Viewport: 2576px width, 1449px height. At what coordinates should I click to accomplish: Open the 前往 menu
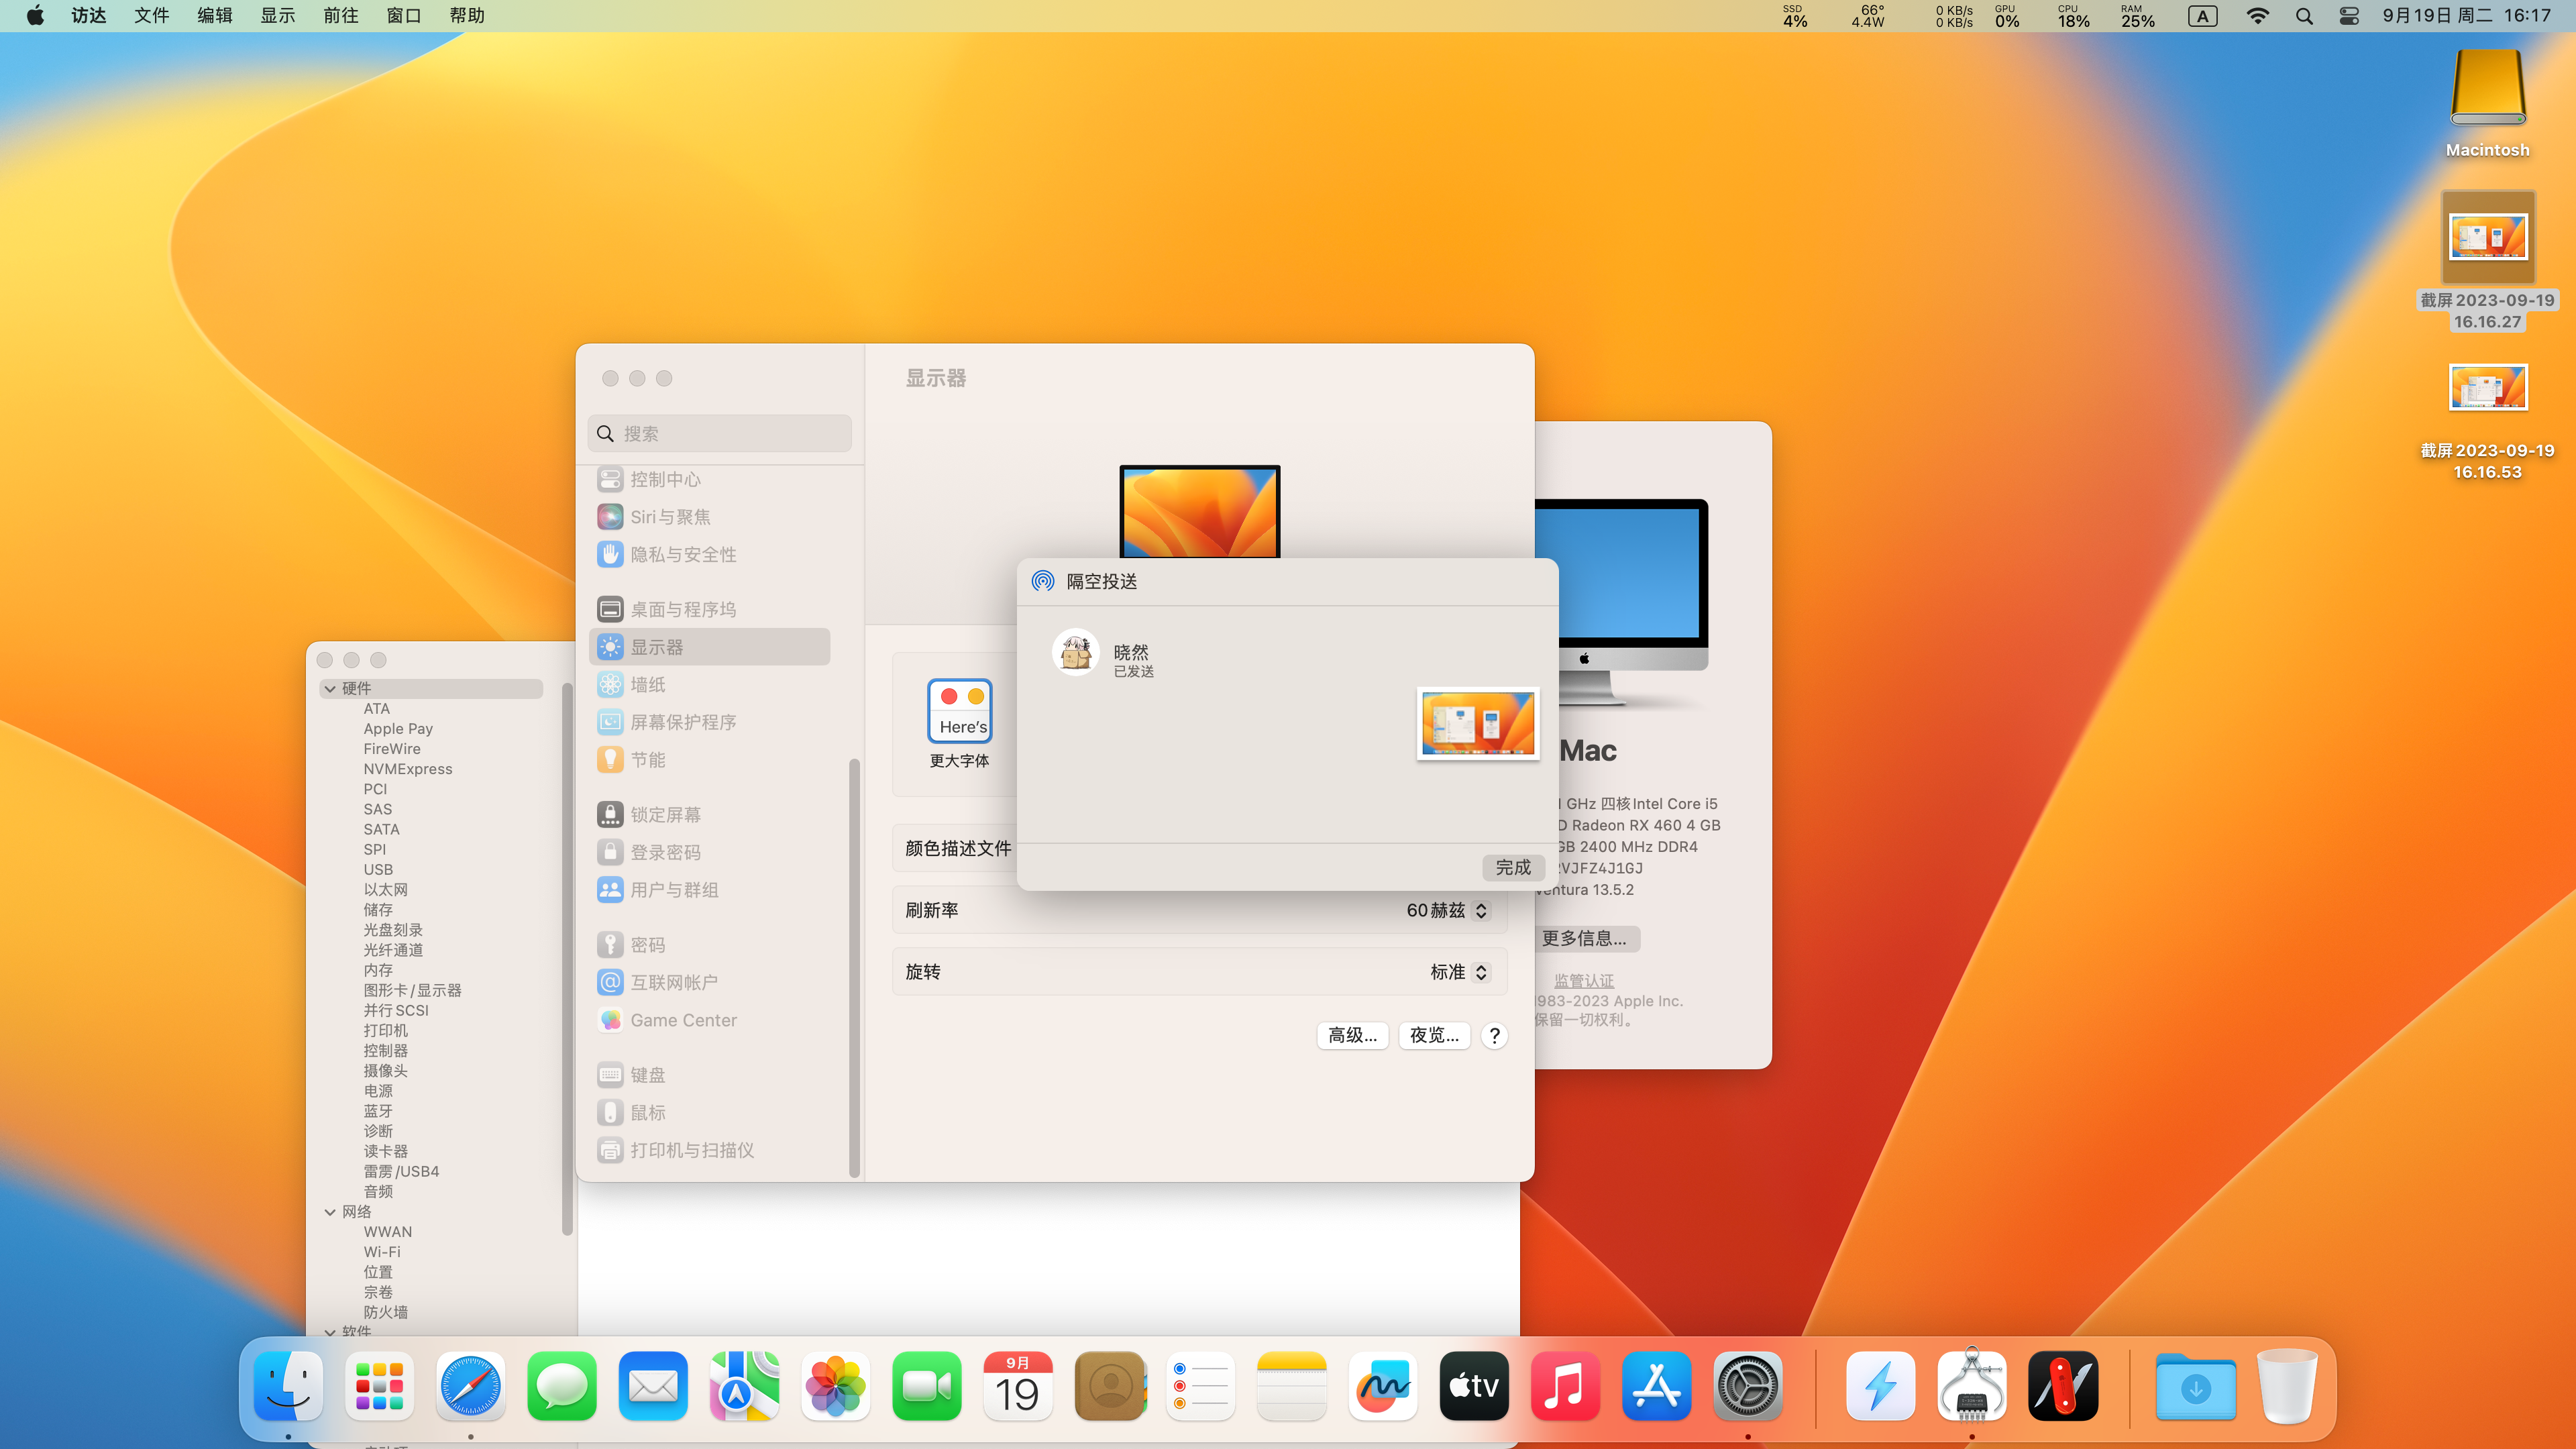click(x=340, y=16)
